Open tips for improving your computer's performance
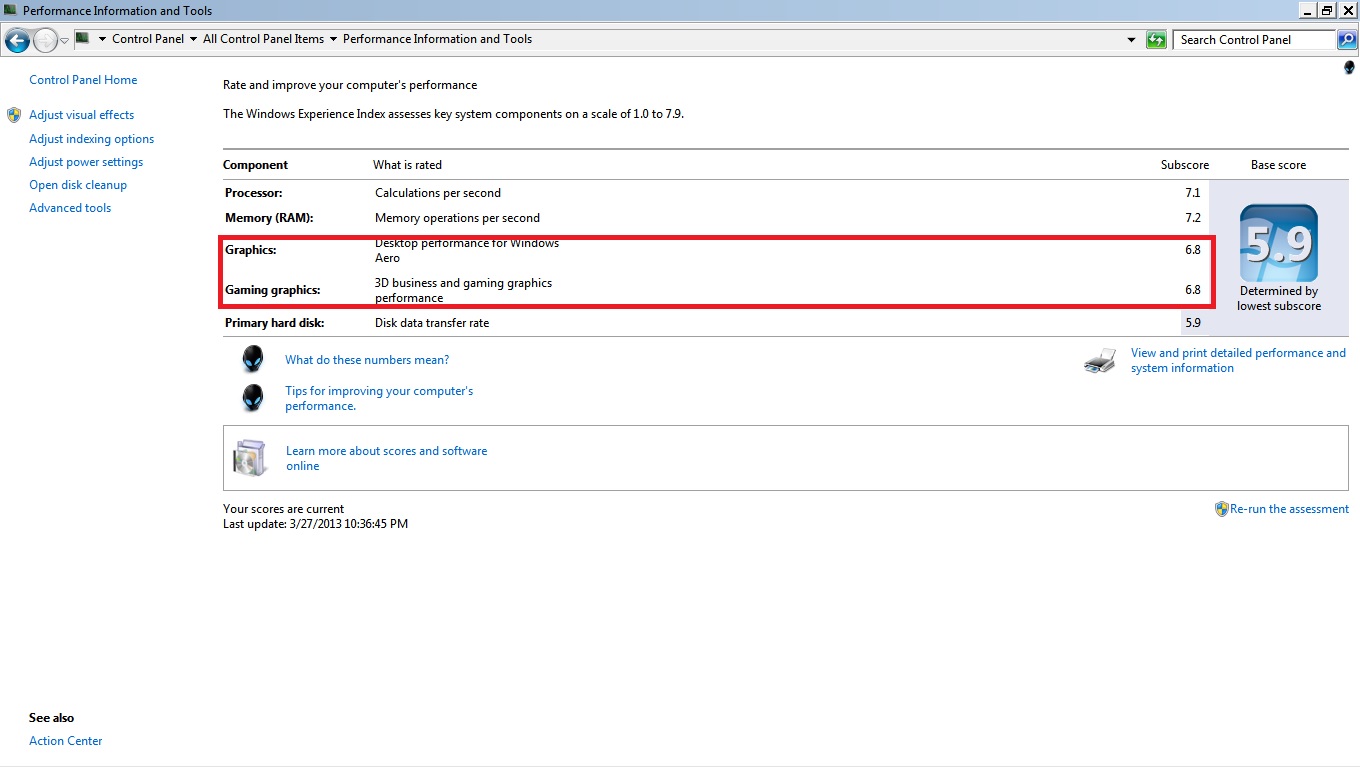This screenshot has height=768, width=1360. 379,398
